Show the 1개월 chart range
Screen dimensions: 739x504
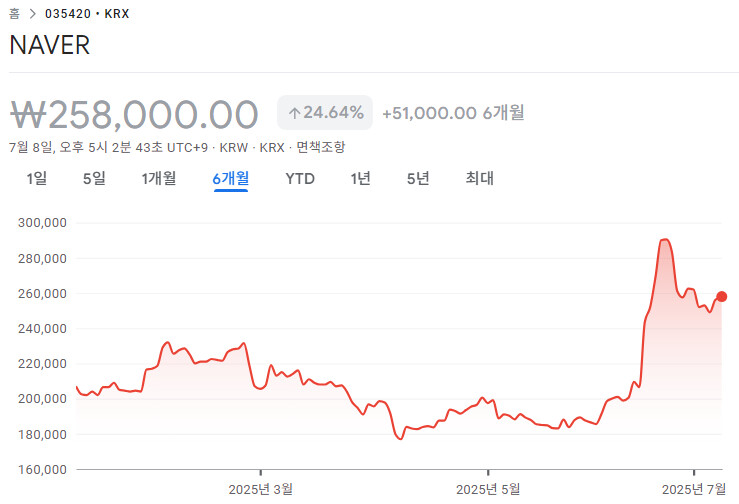pyautogui.click(x=159, y=179)
